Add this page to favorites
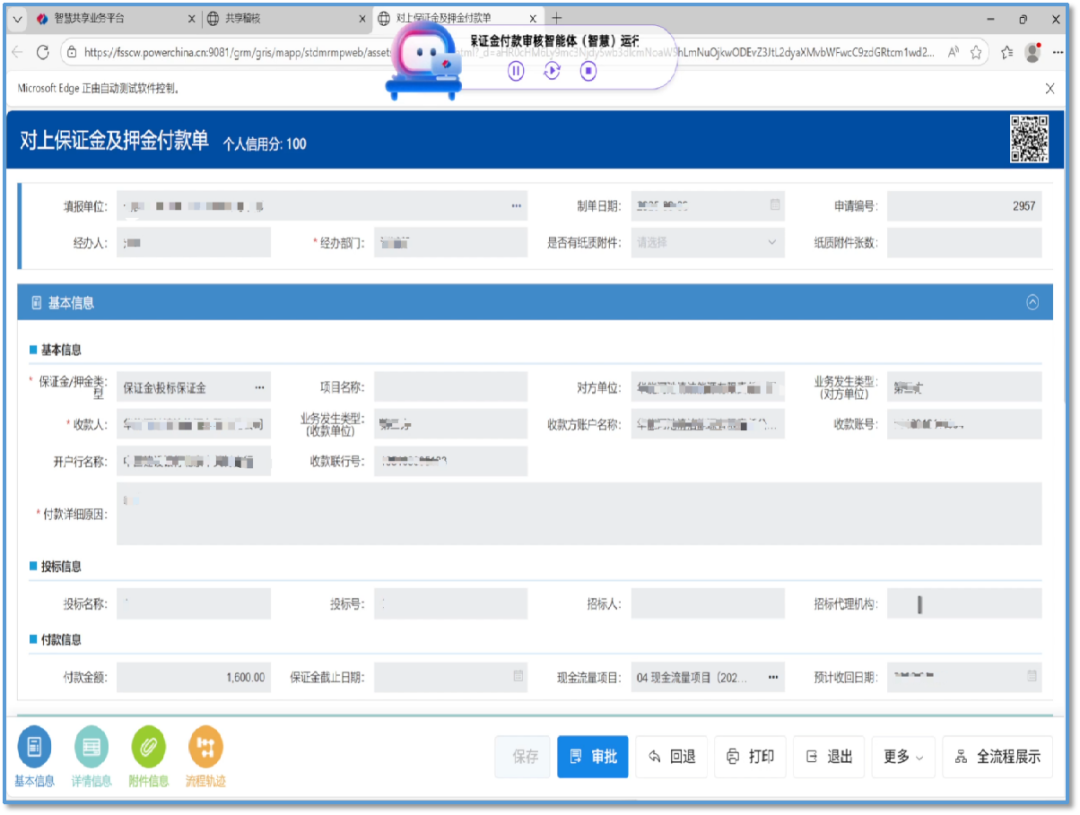This screenshot has width=1080, height=815. tap(976, 52)
